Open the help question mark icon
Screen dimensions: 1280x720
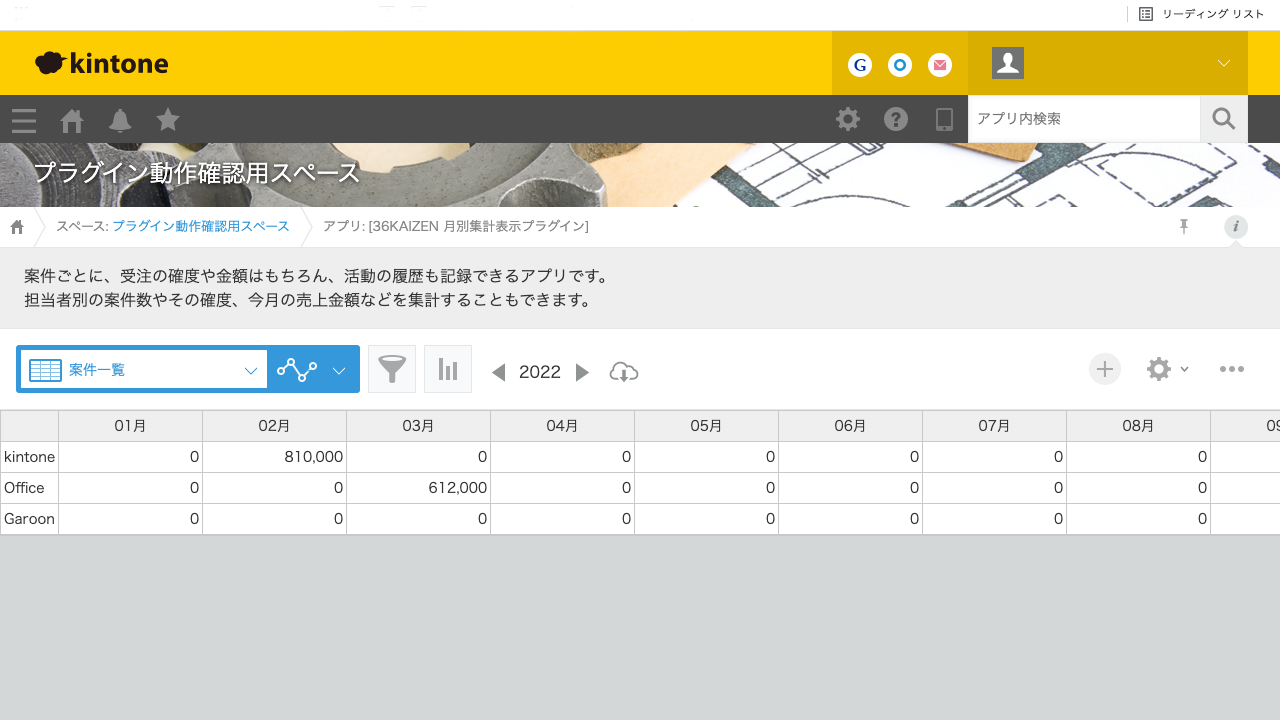[896, 120]
